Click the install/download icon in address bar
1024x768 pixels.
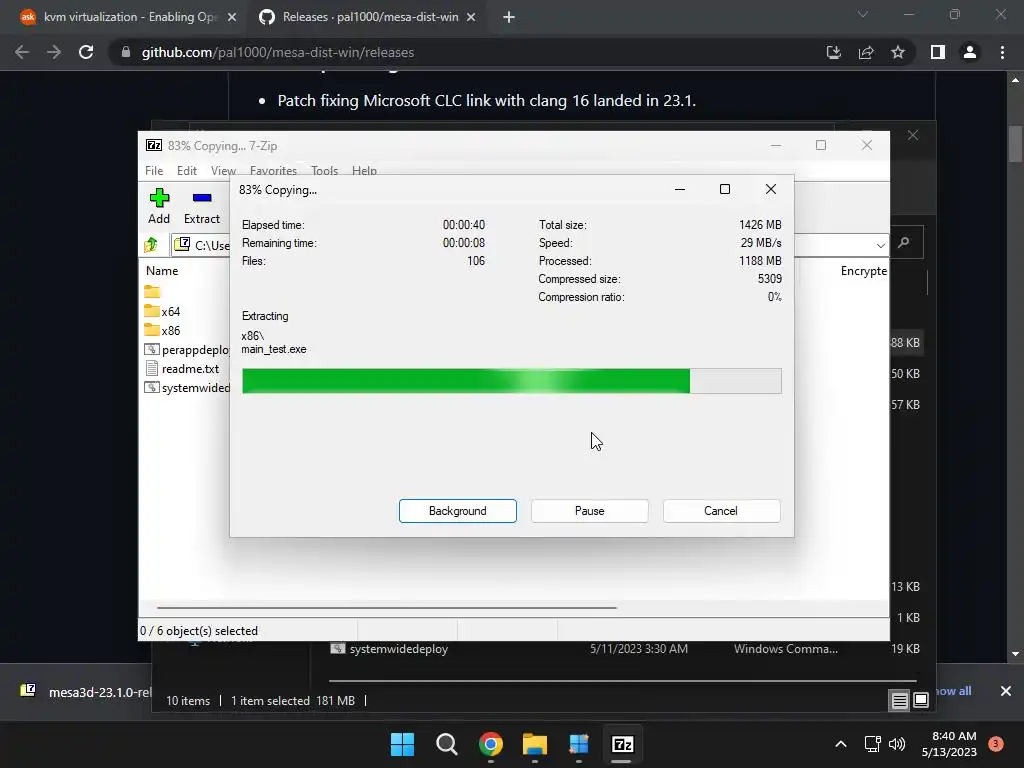(834, 52)
